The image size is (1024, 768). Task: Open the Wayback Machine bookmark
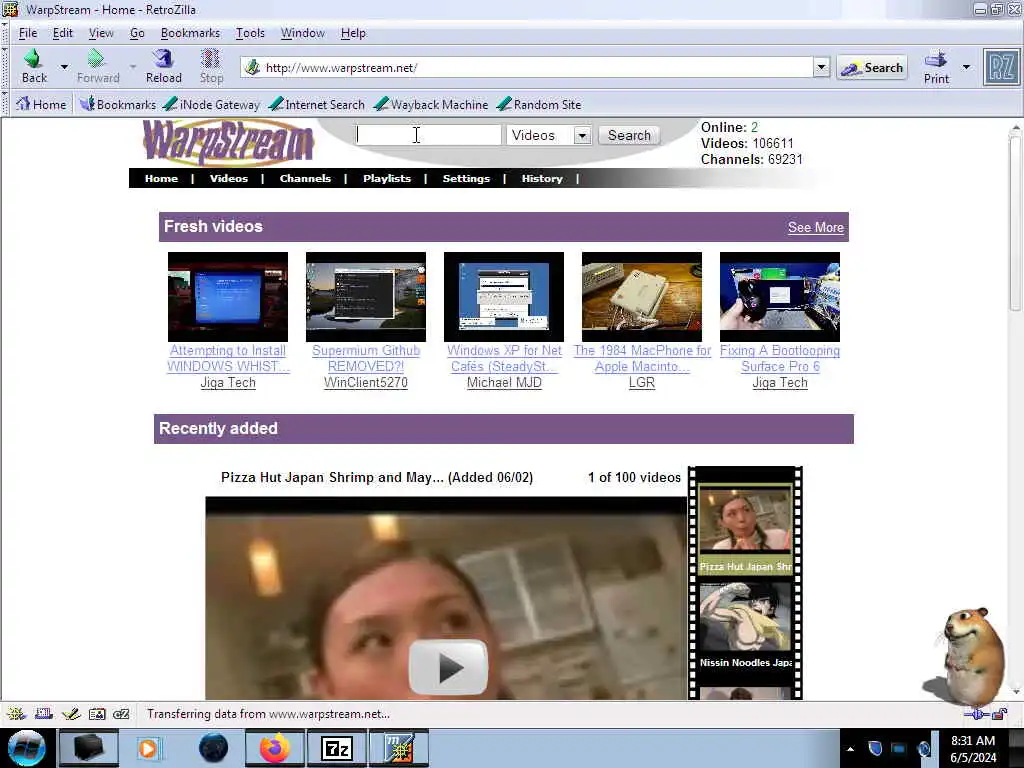tap(431, 104)
